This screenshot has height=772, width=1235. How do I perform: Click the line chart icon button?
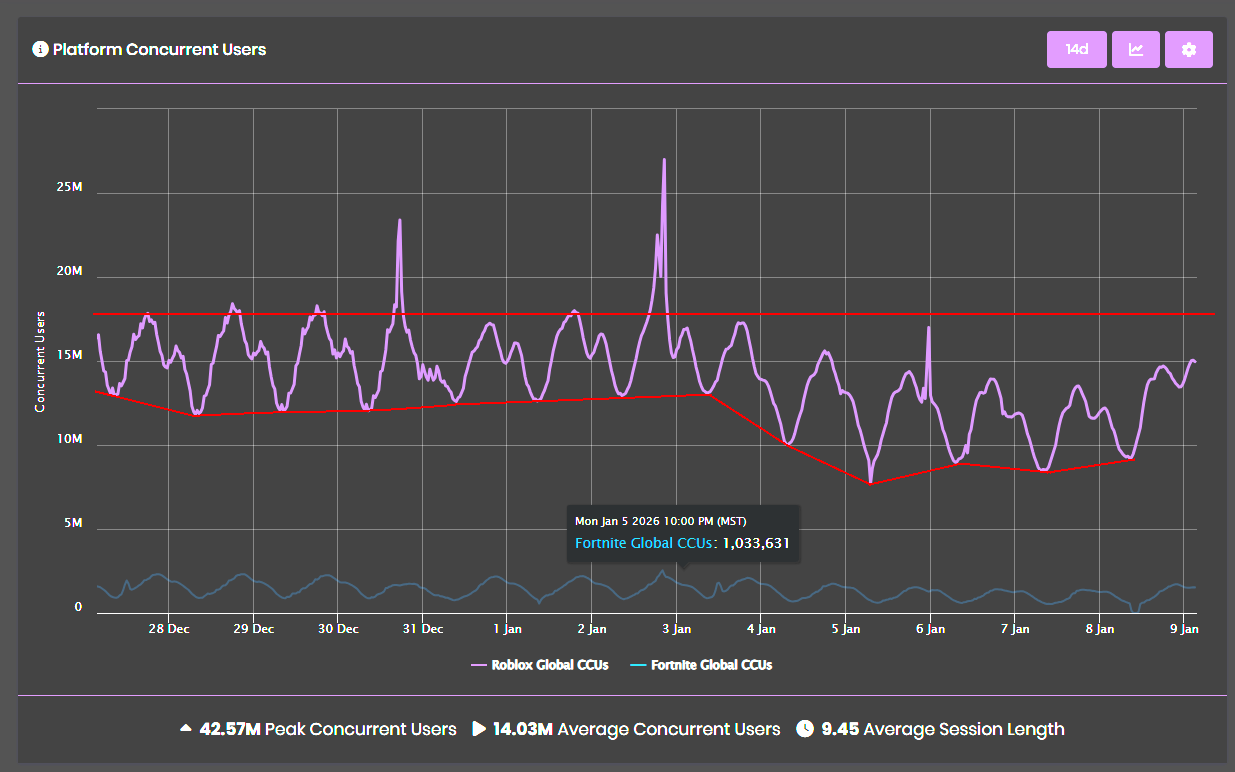[1136, 49]
